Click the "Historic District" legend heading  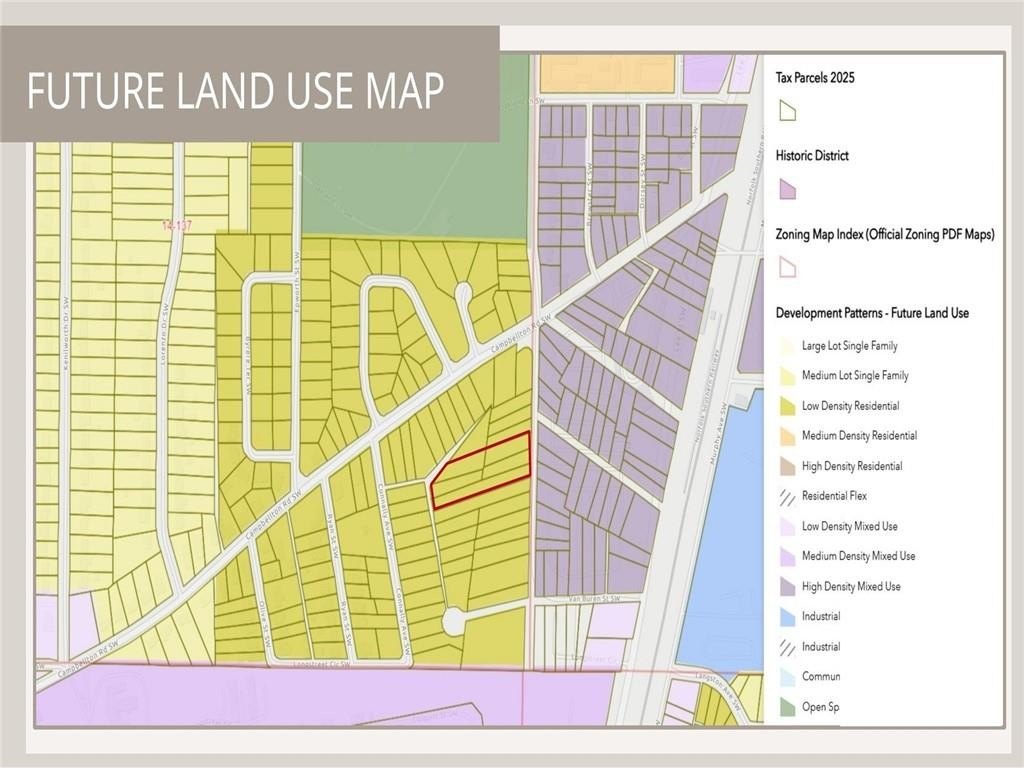pos(812,155)
